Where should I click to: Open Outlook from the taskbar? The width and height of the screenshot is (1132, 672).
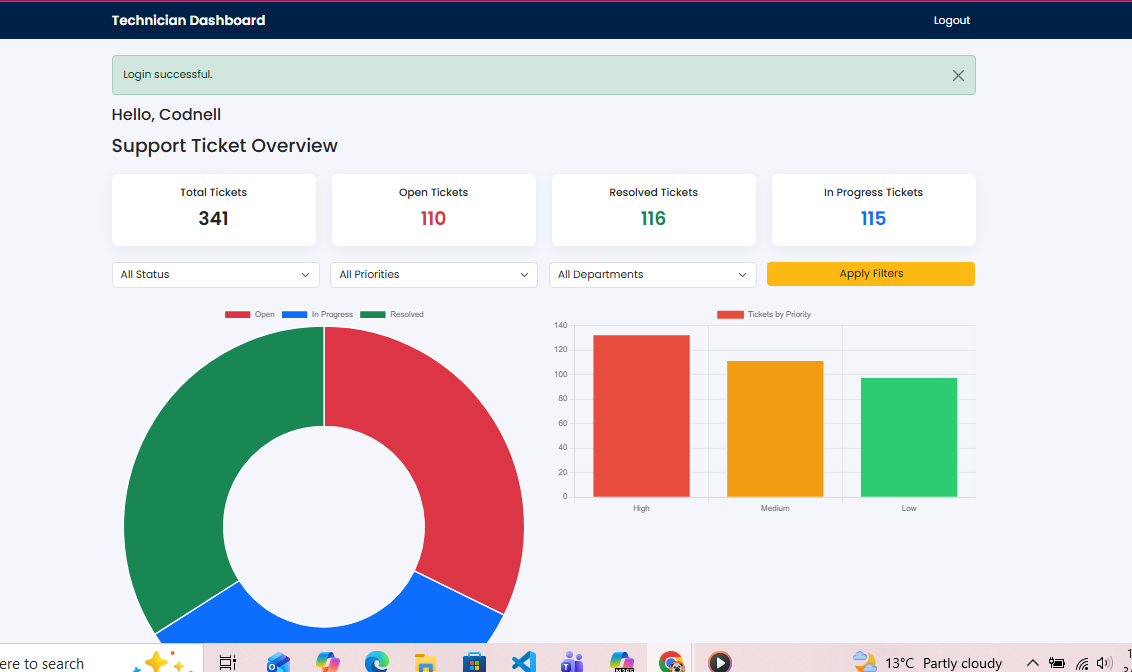point(278,662)
